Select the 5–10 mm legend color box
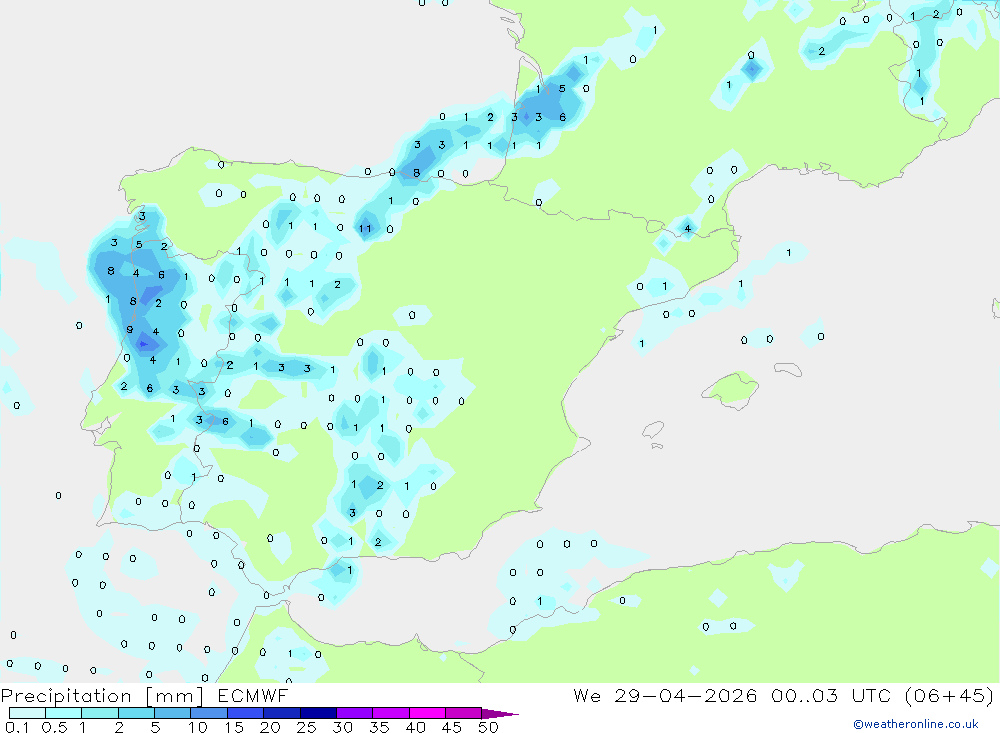The image size is (1000, 733). click(x=173, y=713)
